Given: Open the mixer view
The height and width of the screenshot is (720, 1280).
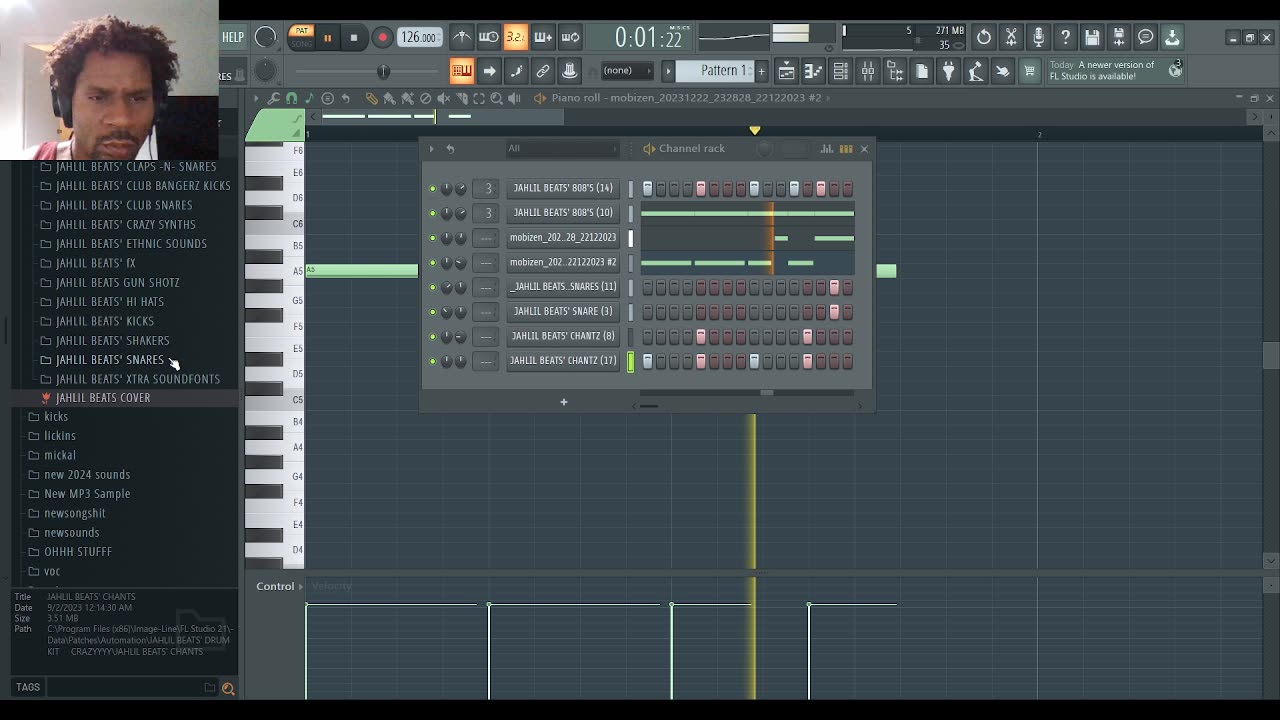Looking at the screenshot, I should (x=868, y=71).
